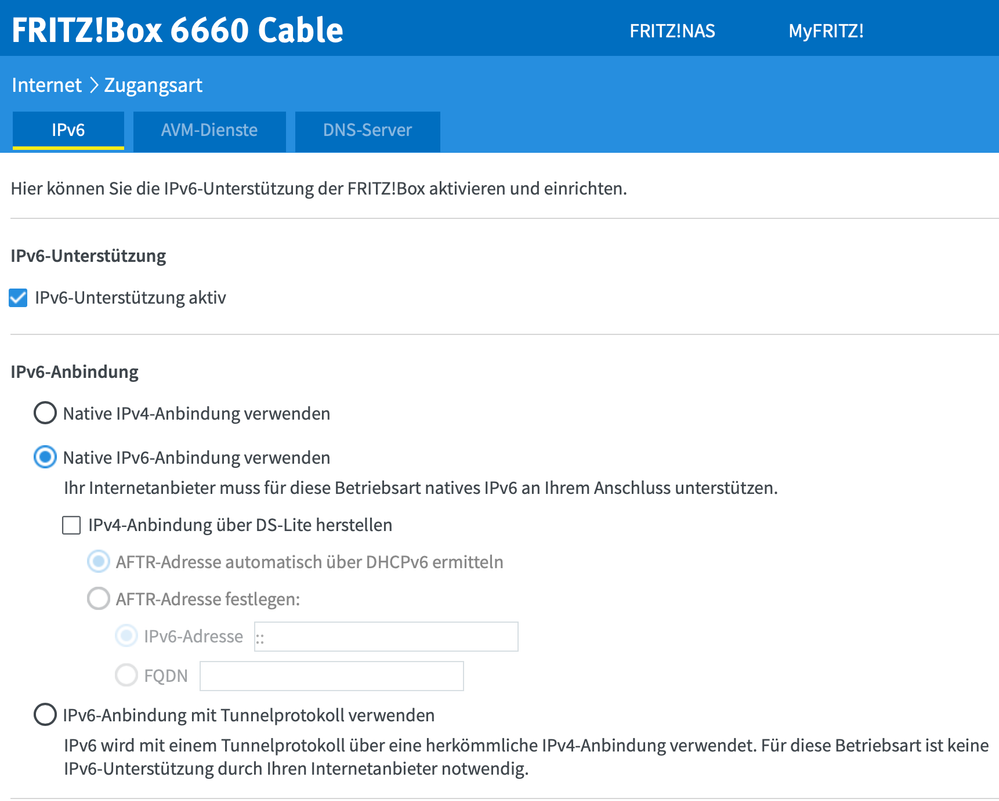This screenshot has width=999, height=801.
Task: Choose AFTR-Adresse automatisch über DHCPv6 ermitteln
Action: (x=98, y=561)
